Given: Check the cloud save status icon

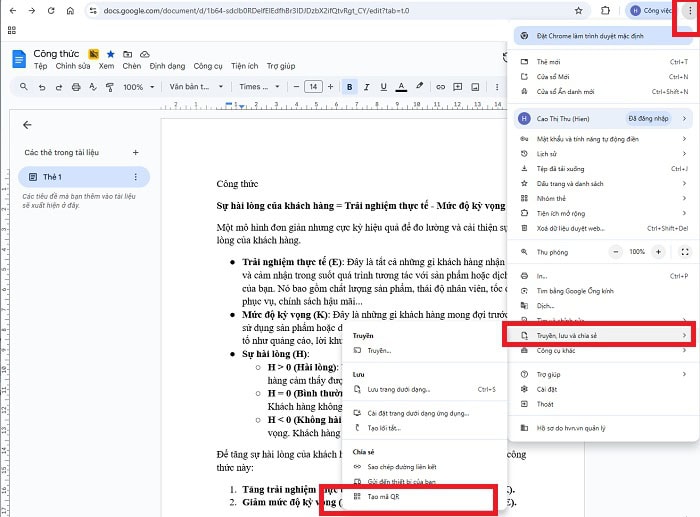Looking at the screenshot, I should (145, 54).
